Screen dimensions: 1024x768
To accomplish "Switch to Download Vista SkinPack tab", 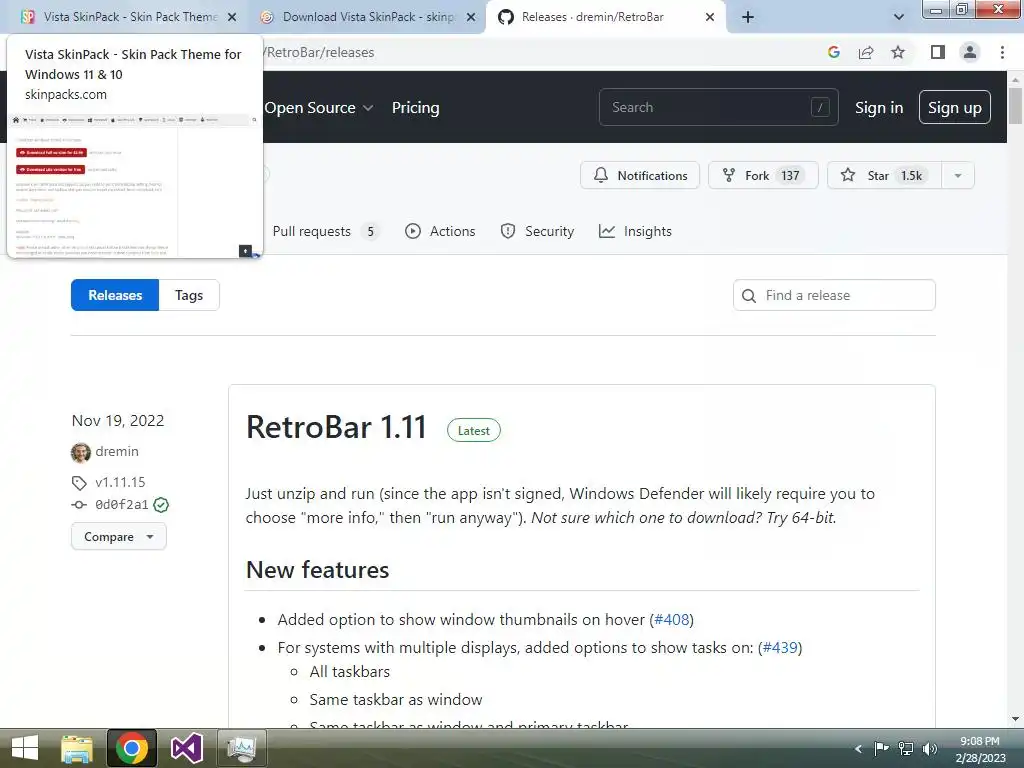I will pos(366,17).
